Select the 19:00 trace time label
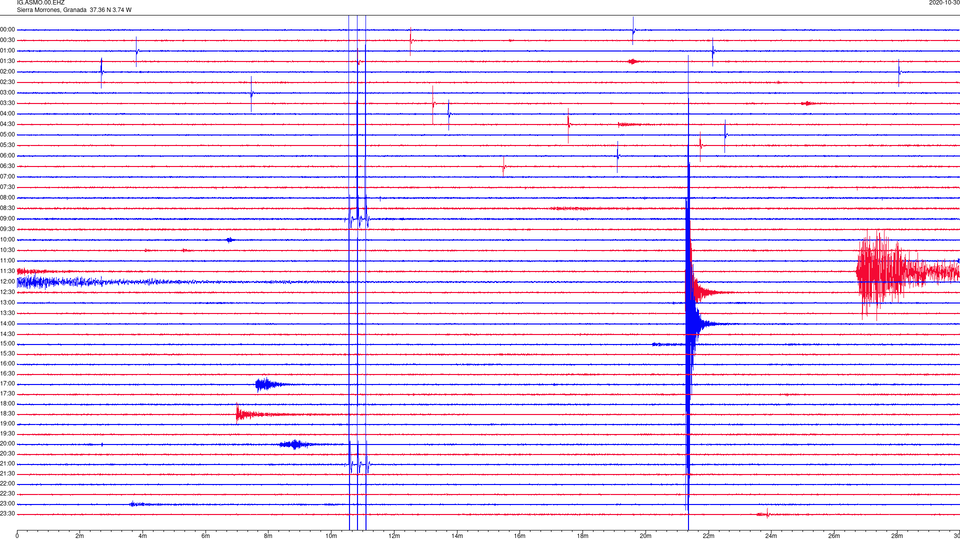 pos(8,424)
